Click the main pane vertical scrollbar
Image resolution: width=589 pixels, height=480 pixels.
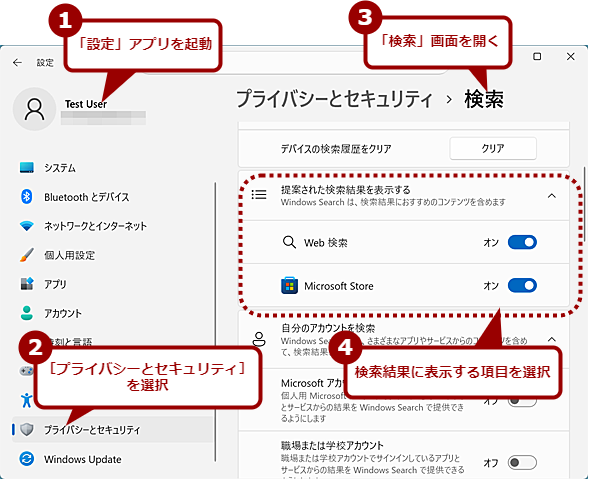[584, 204]
